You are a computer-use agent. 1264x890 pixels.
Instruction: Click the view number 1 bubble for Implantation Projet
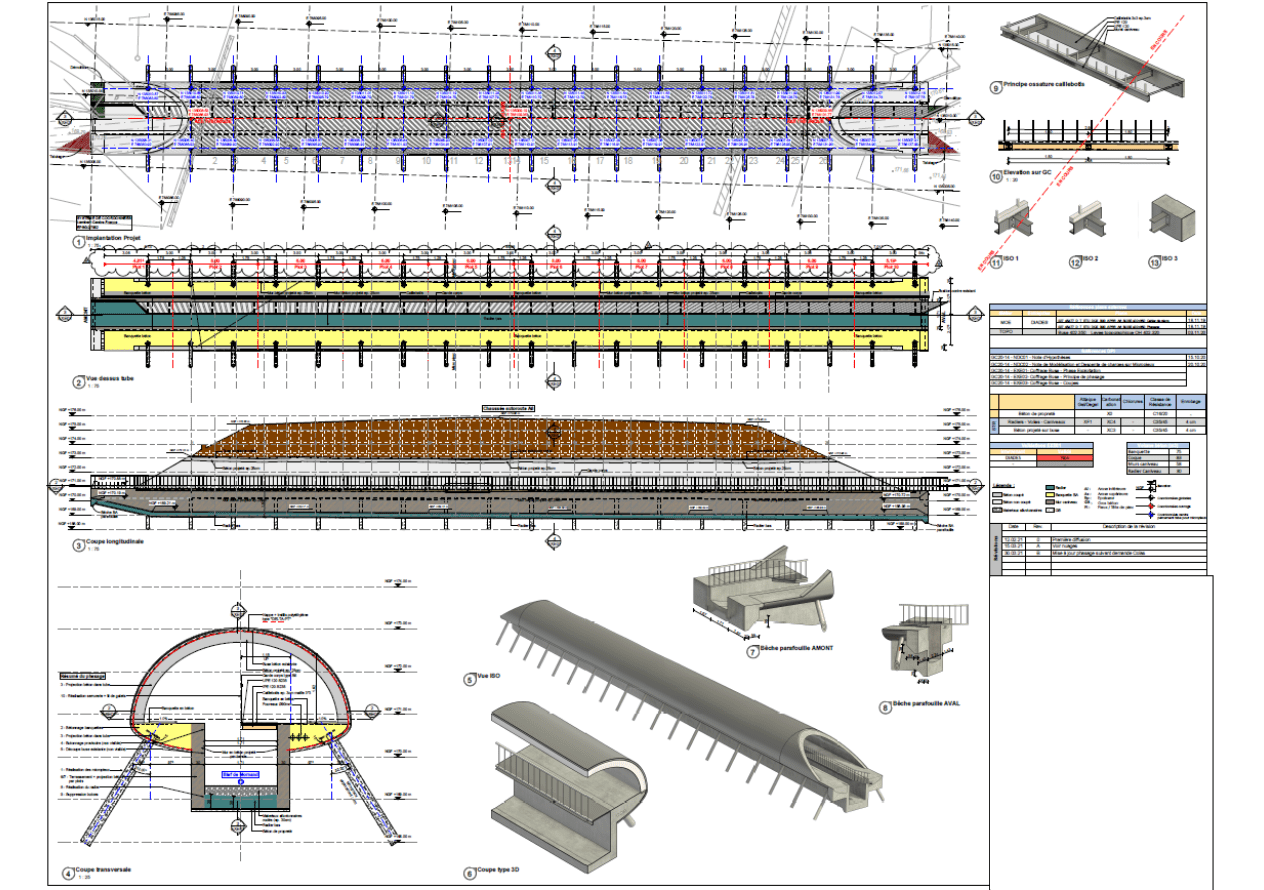(77, 242)
